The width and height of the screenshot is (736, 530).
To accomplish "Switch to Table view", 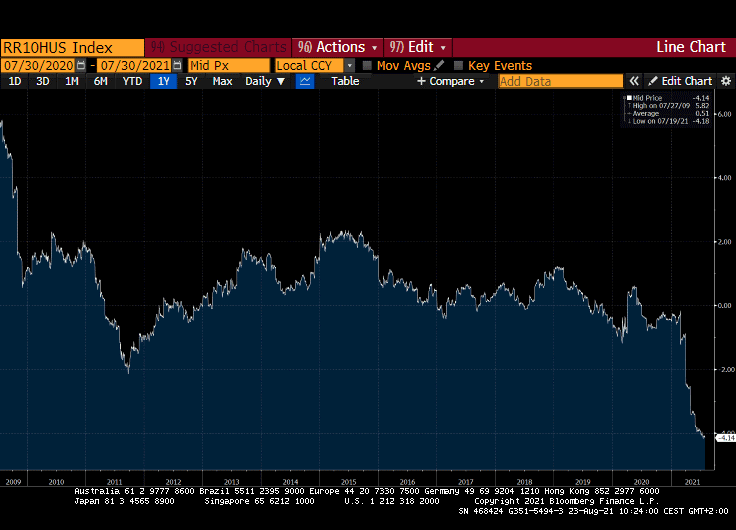I will pyautogui.click(x=345, y=81).
